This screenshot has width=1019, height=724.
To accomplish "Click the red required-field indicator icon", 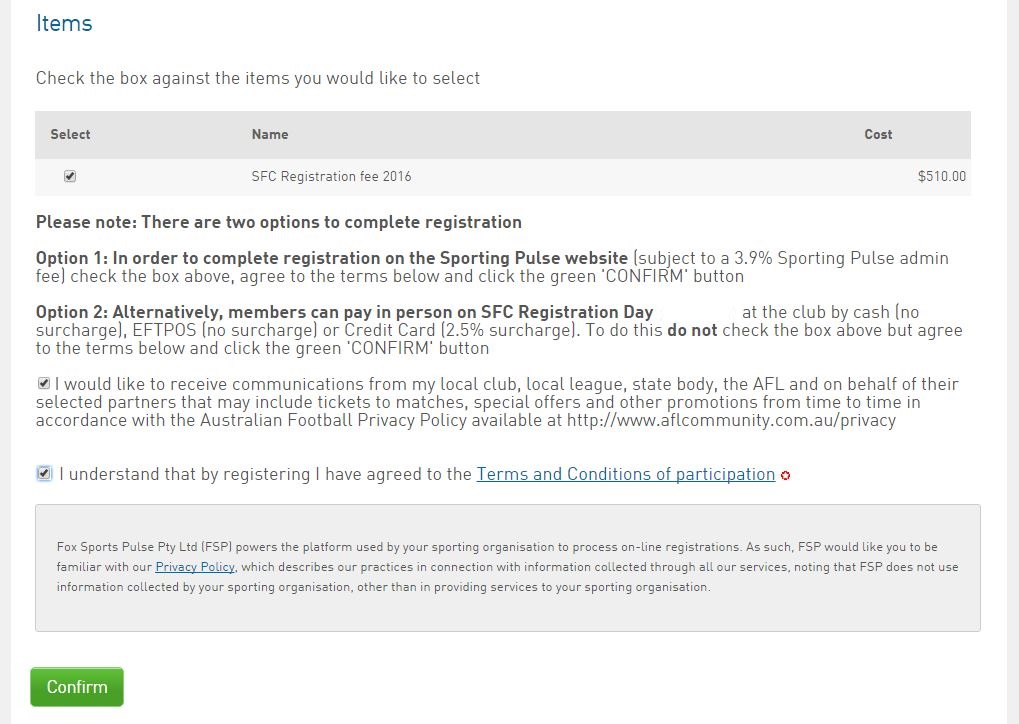I will click(785, 476).
